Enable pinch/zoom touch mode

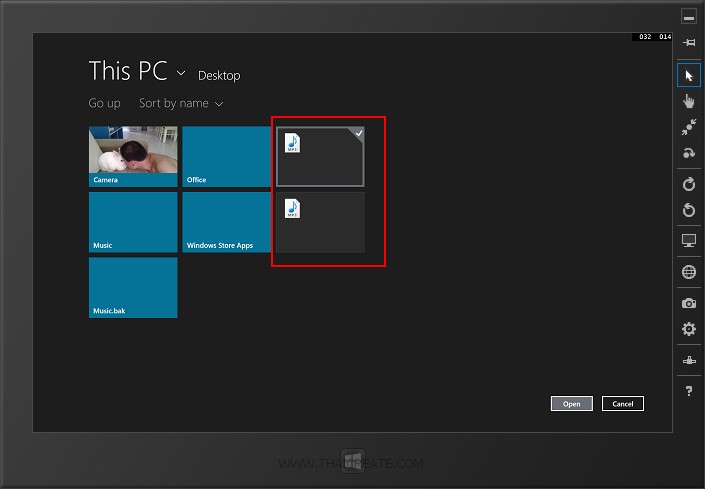click(688, 127)
